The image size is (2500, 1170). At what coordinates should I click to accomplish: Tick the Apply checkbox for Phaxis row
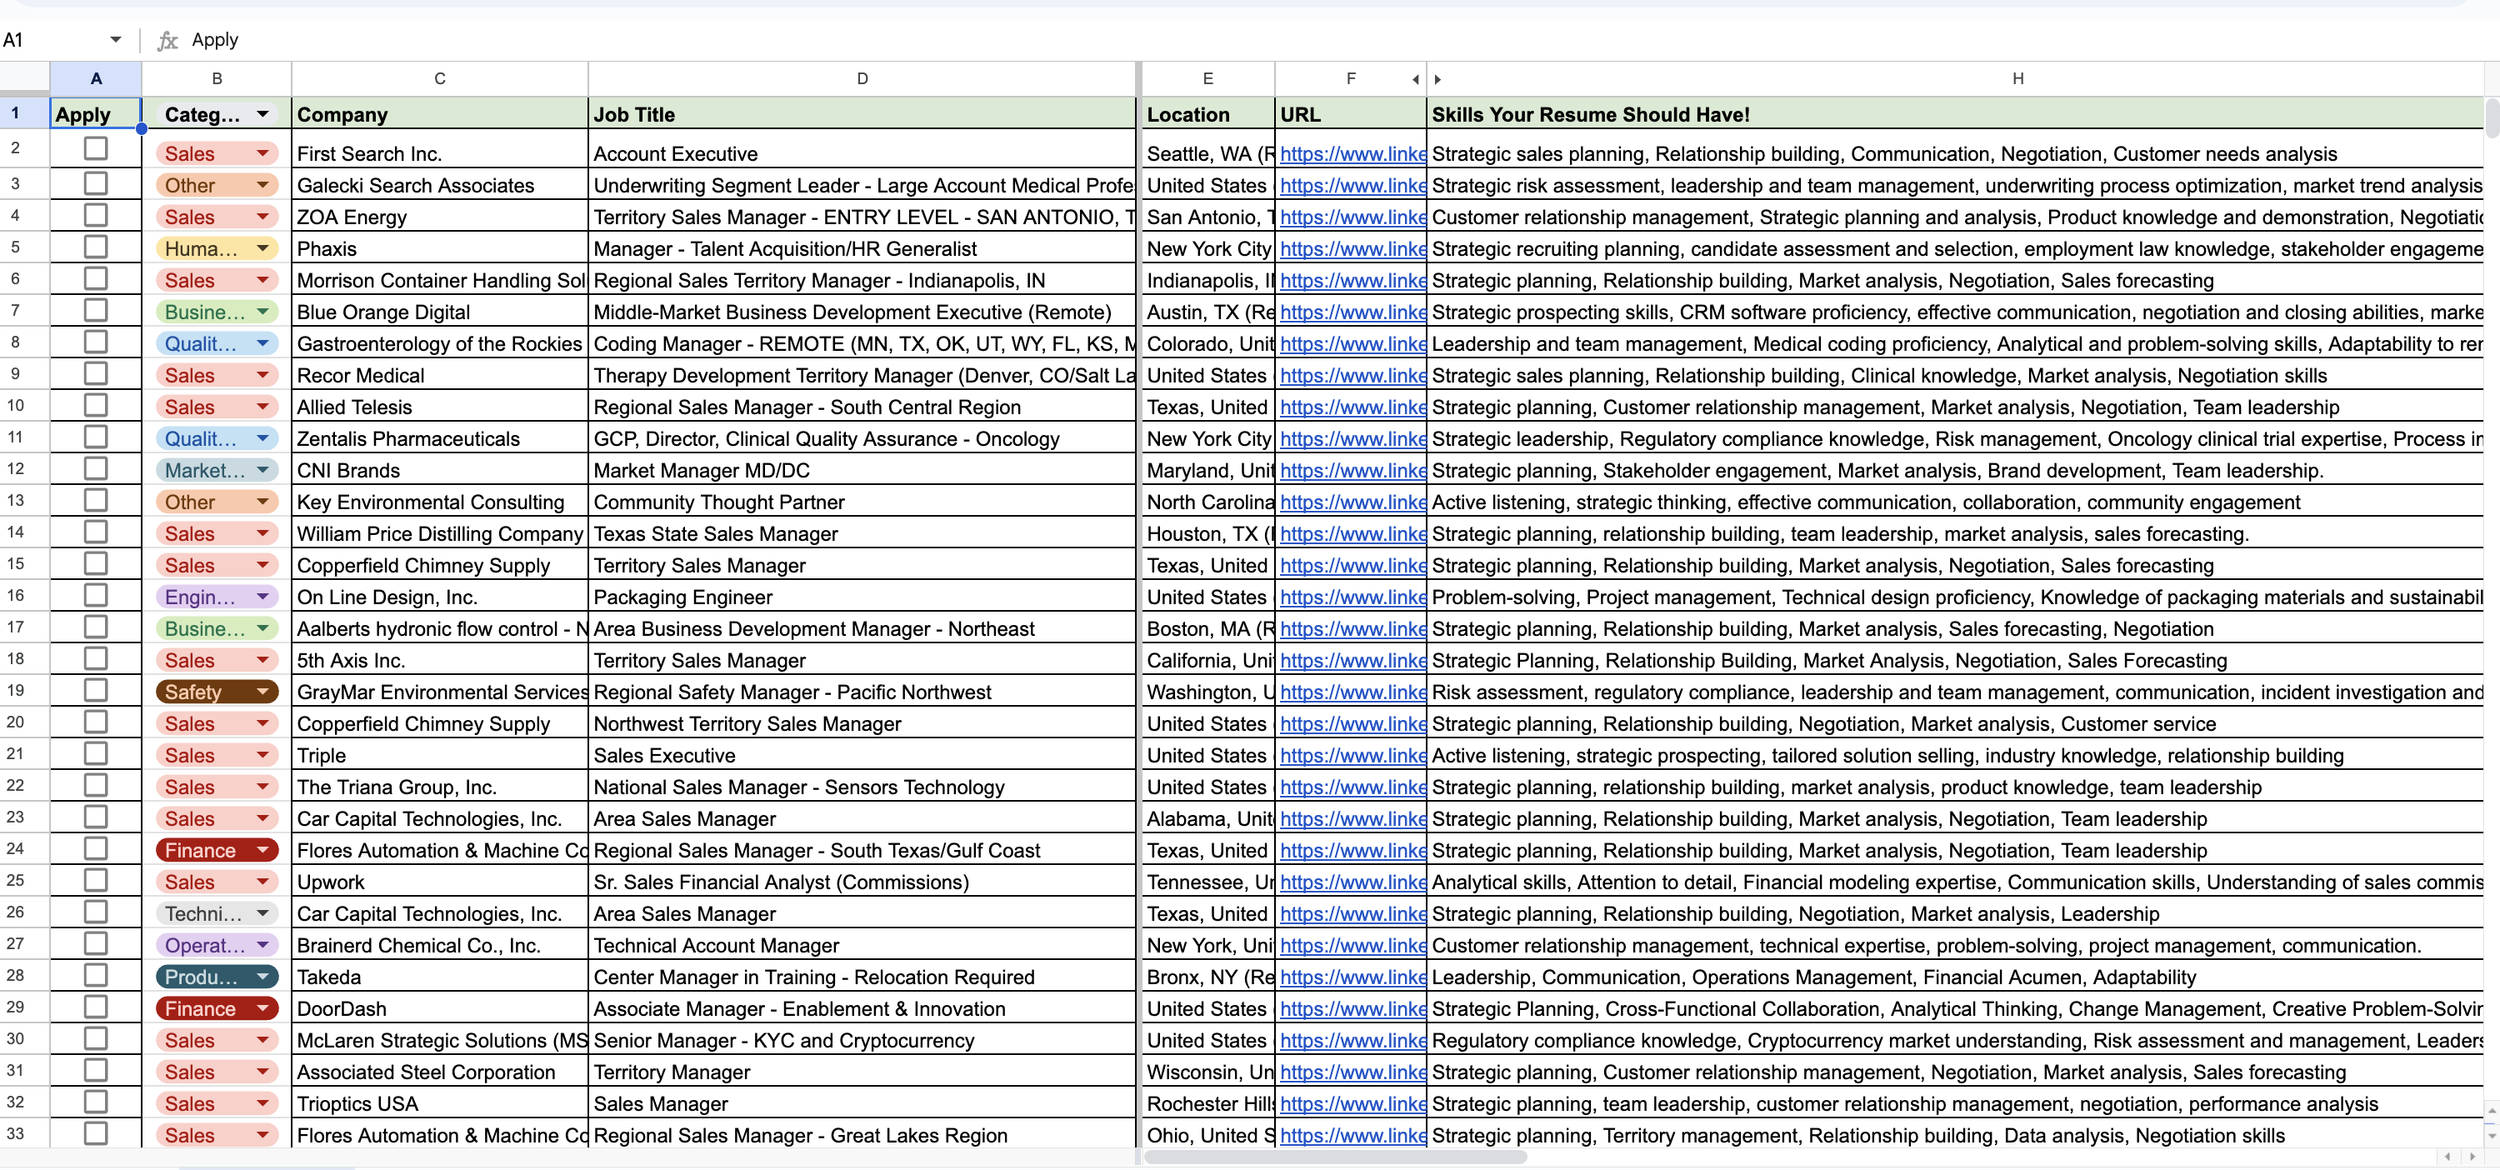(x=96, y=247)
